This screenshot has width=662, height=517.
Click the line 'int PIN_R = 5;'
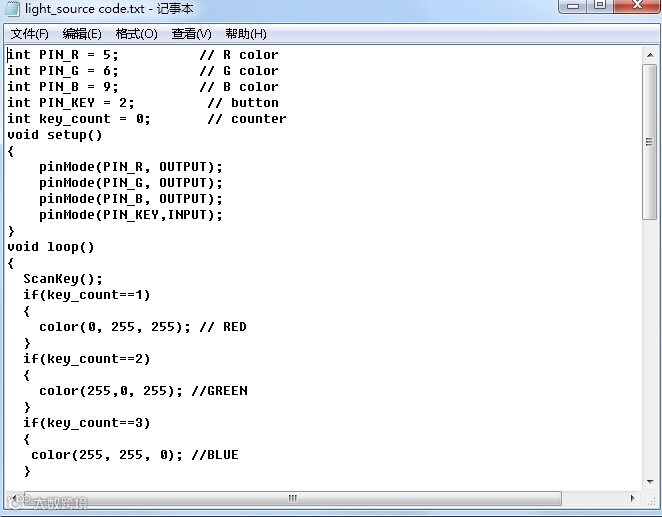tap(63, 55)
